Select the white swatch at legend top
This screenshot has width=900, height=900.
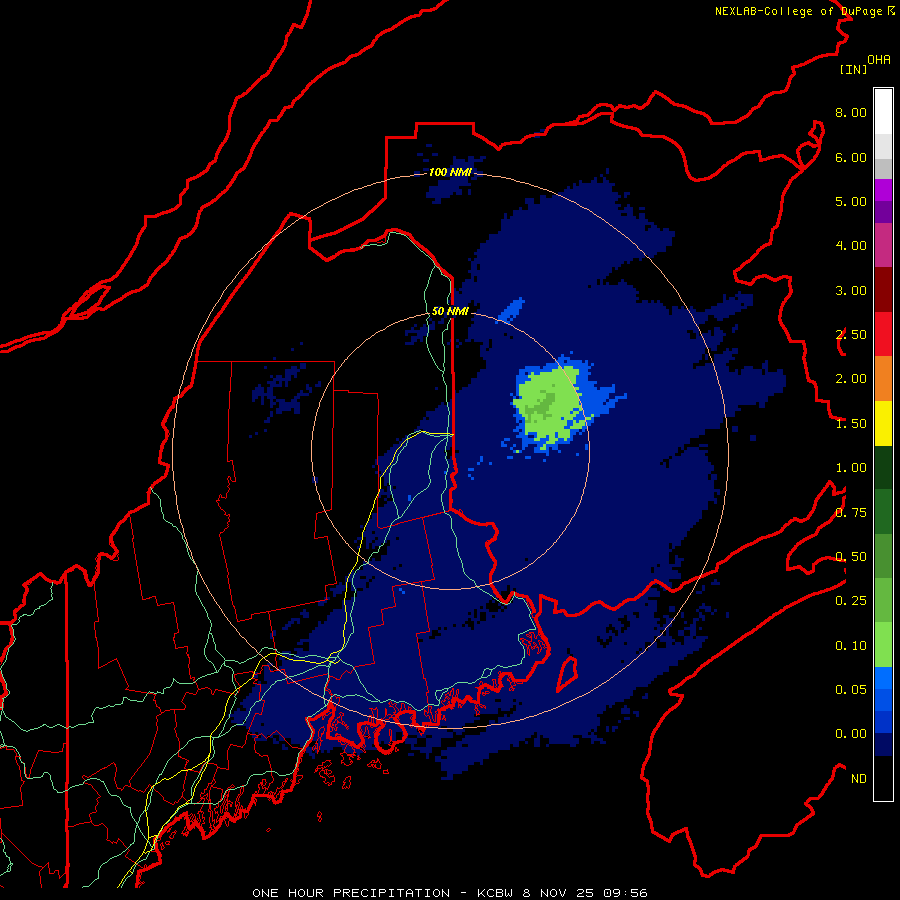(883, 111)
